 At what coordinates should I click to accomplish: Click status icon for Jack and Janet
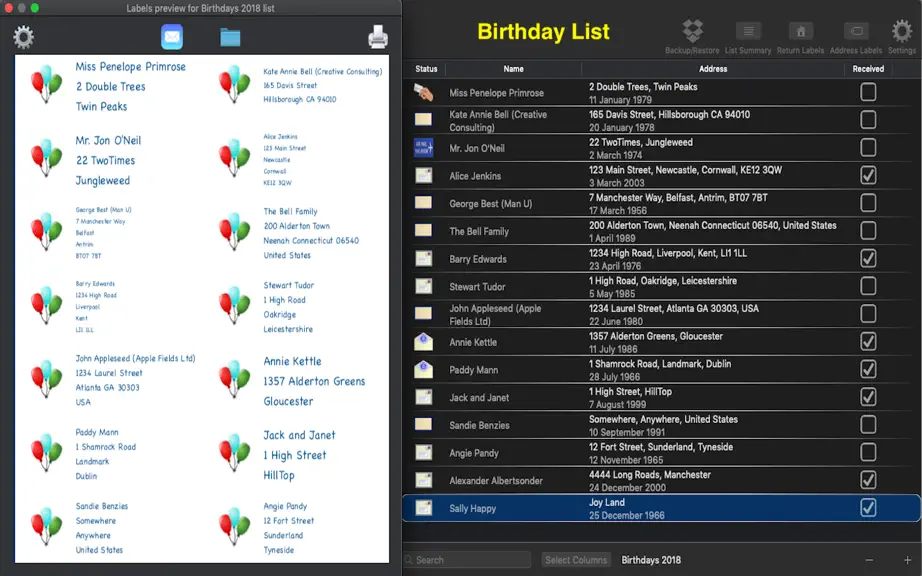[423, 397]
